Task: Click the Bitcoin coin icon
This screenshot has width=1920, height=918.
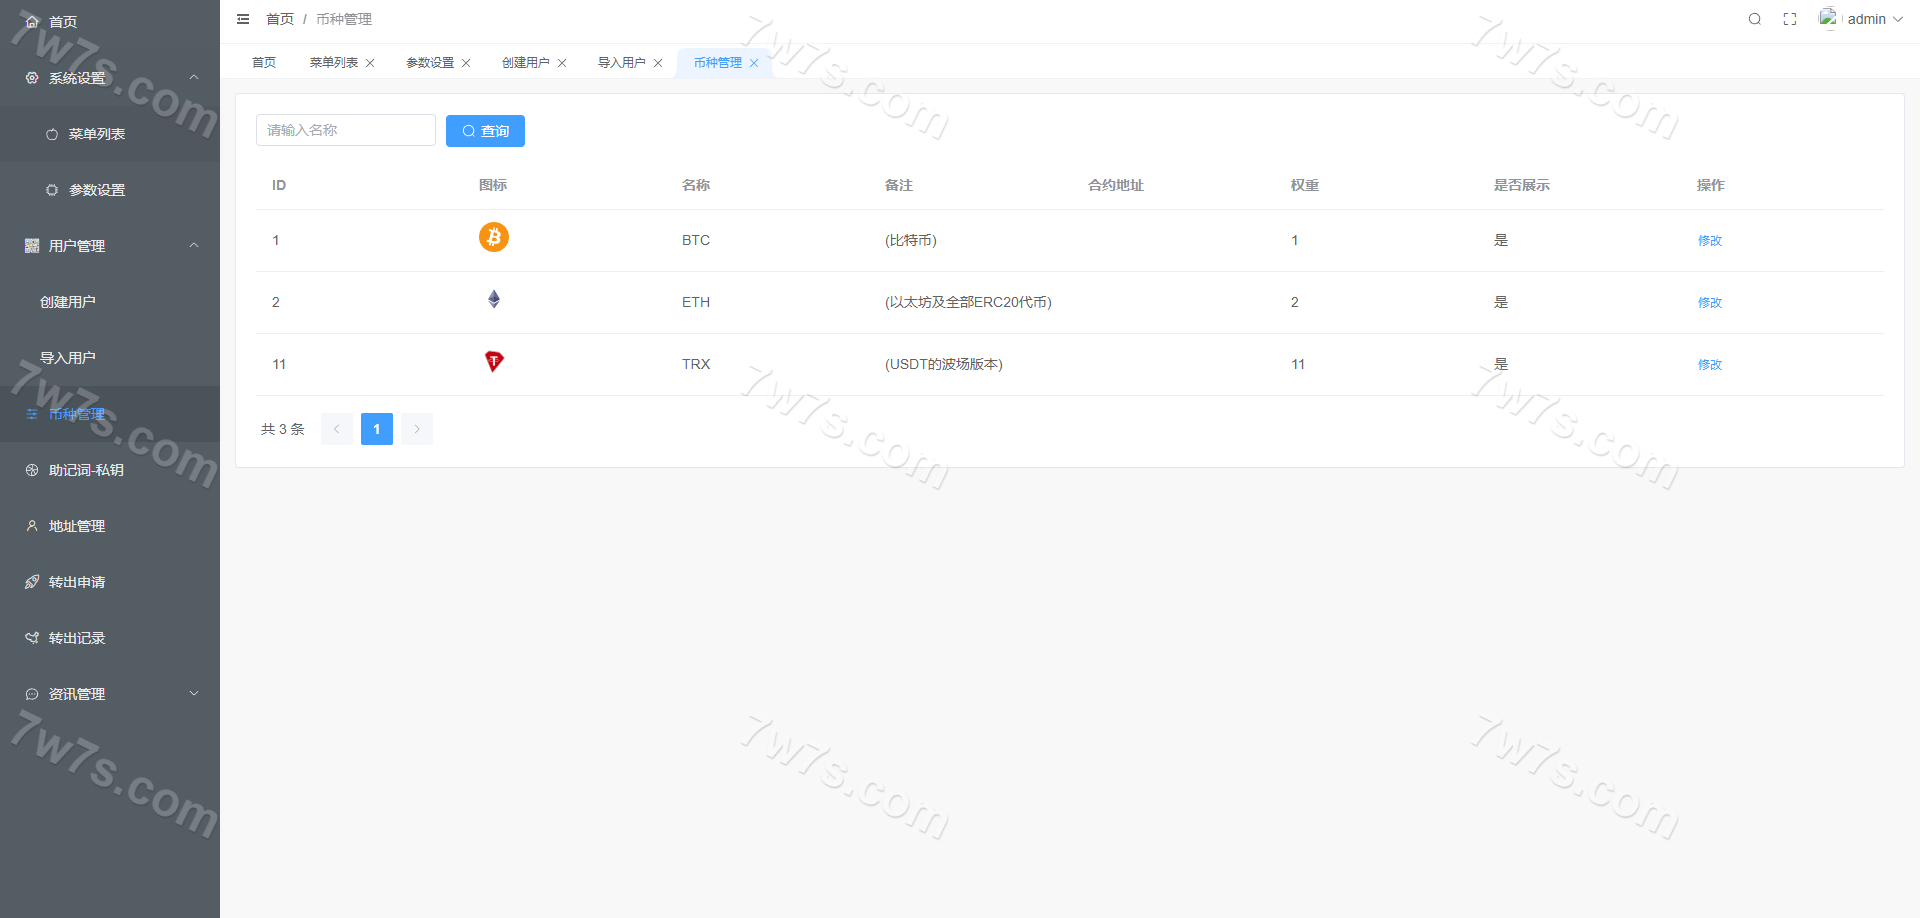Action: point(493,237)
